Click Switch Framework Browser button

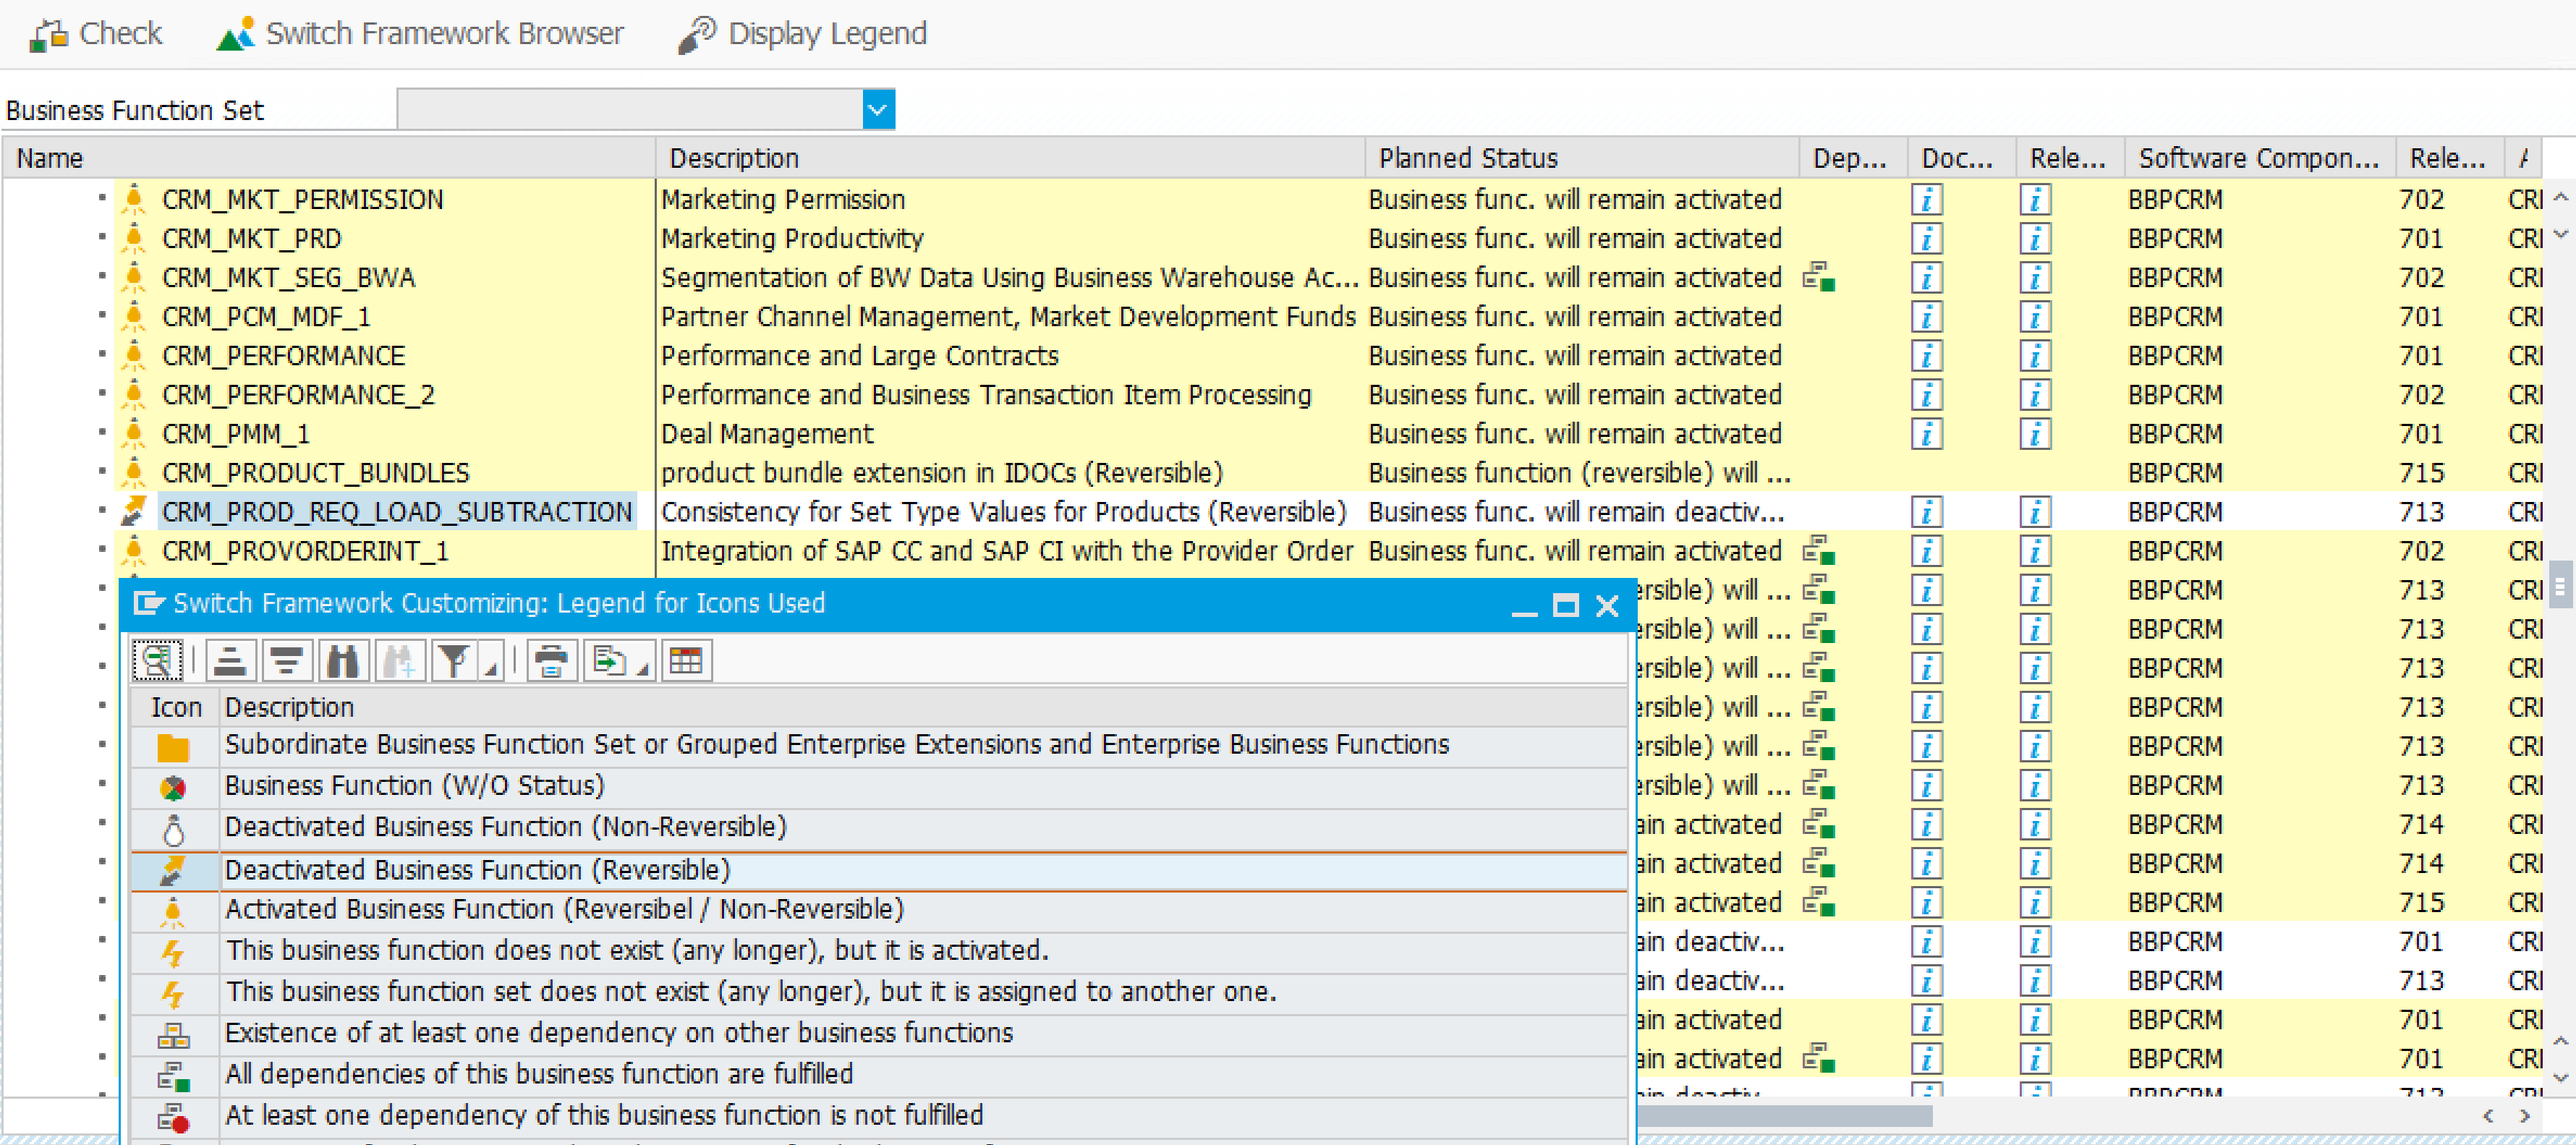[x=420, y=34]
